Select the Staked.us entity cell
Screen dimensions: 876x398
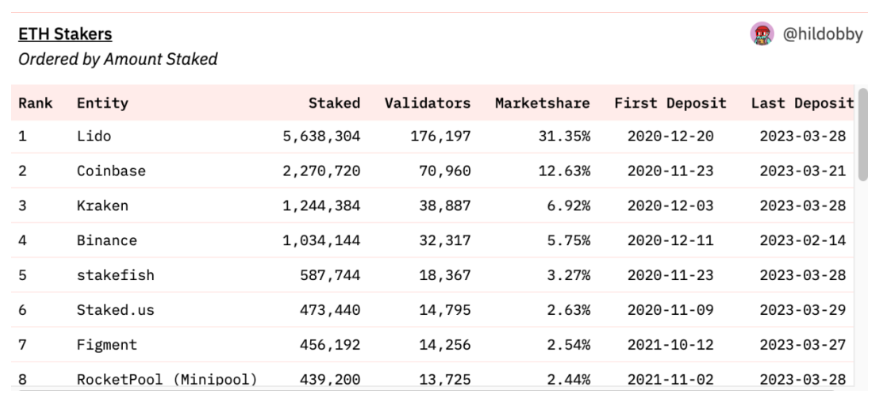tap(115, 310)
